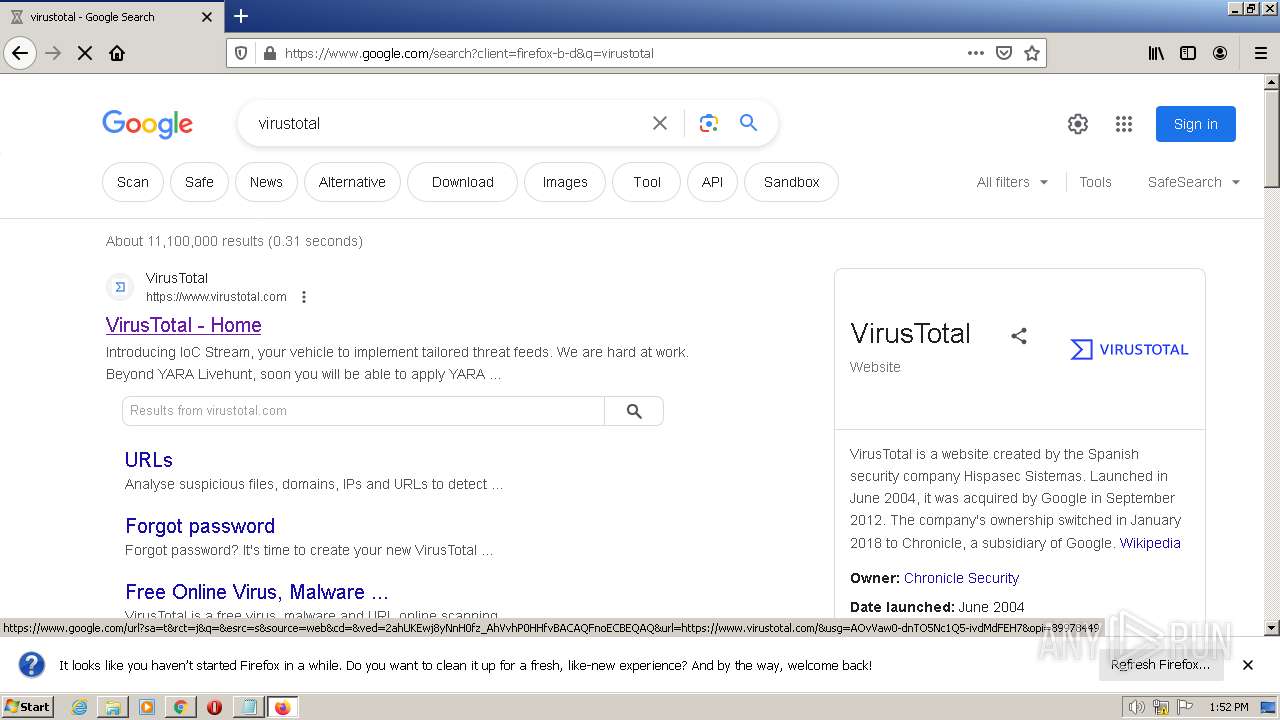Filter results by Safe chip
The image size is (1280, 720).
click(199, 182)
